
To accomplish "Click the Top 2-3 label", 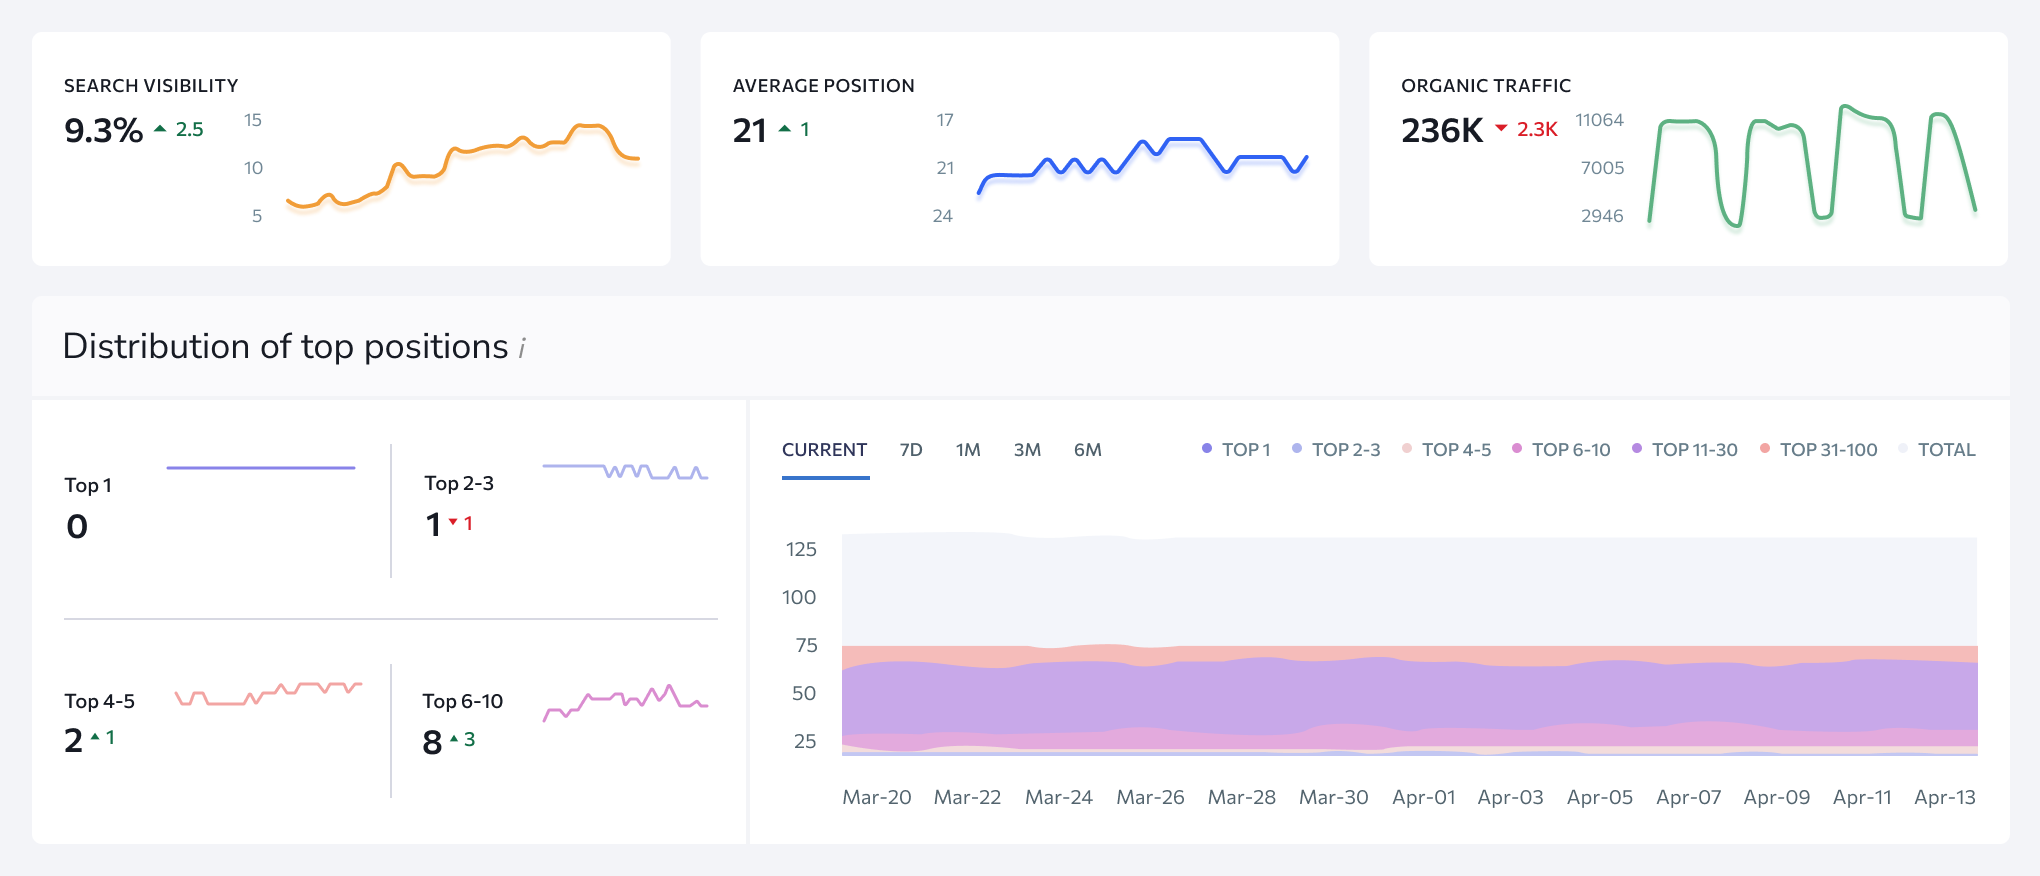I will pyautogui.click(x=459, y=483).
